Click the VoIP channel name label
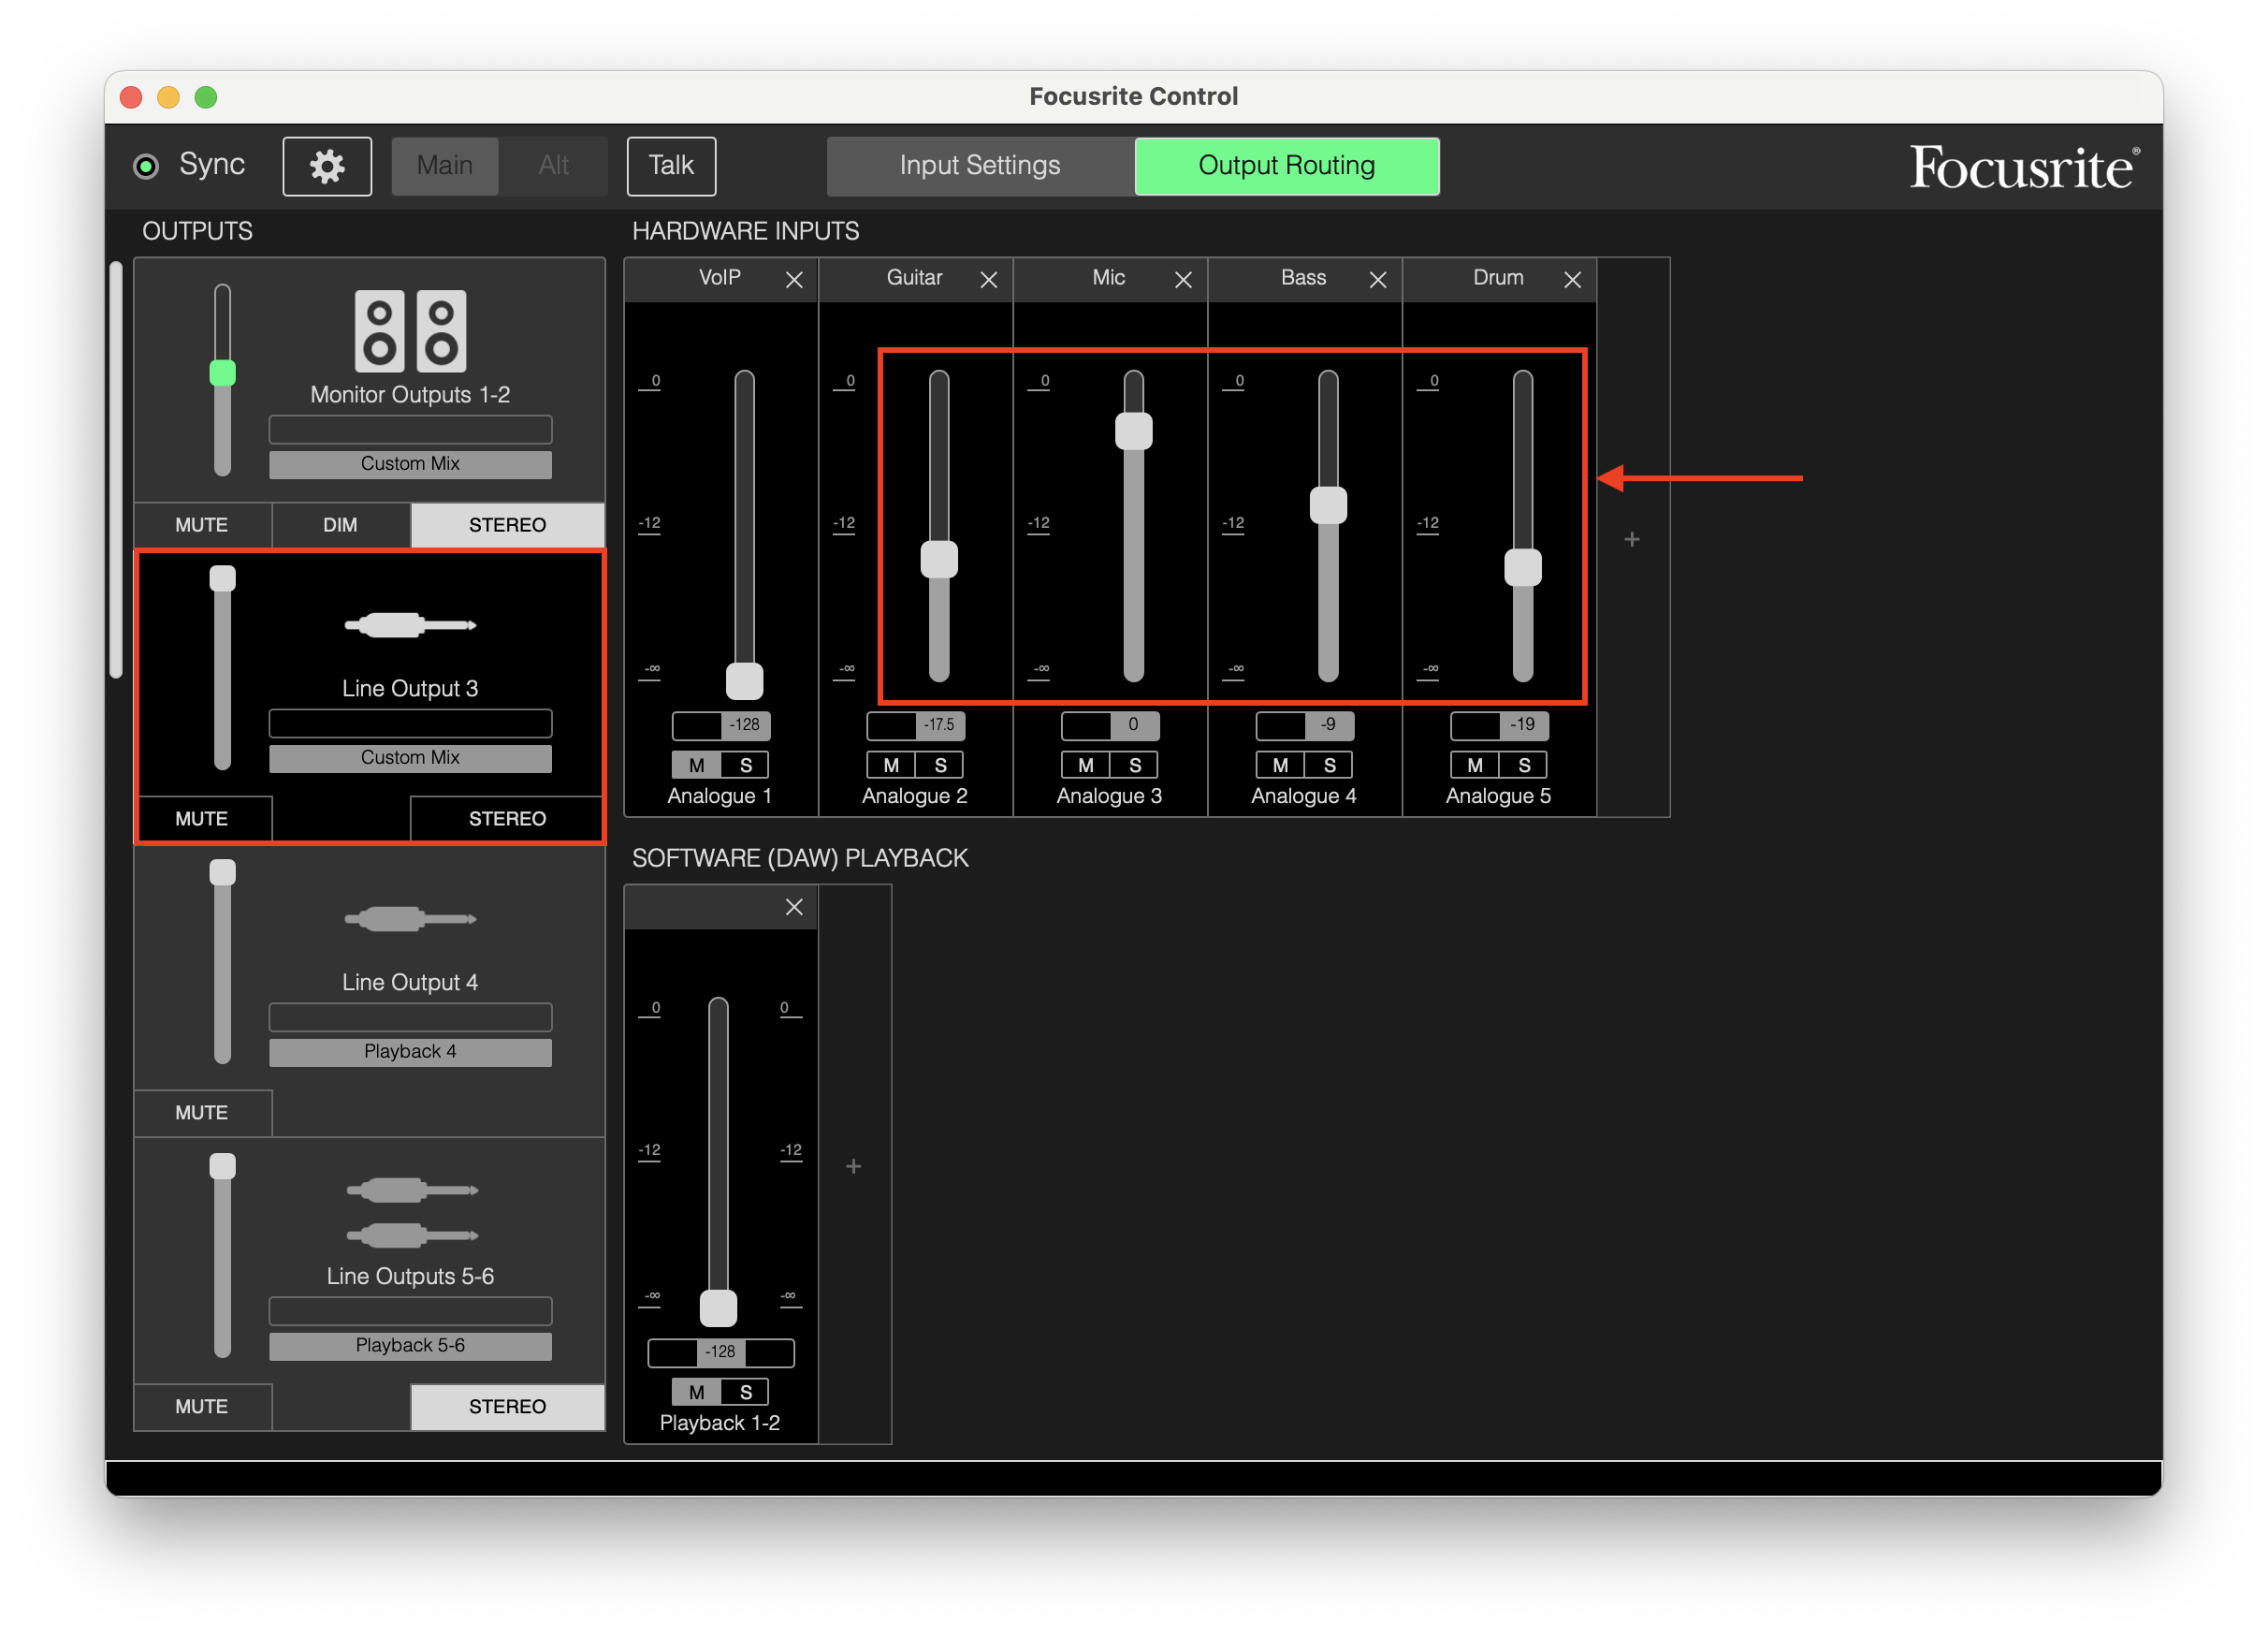This screenshot has width=2268, height=1636. pyautogui.click(x=720, y=278)
